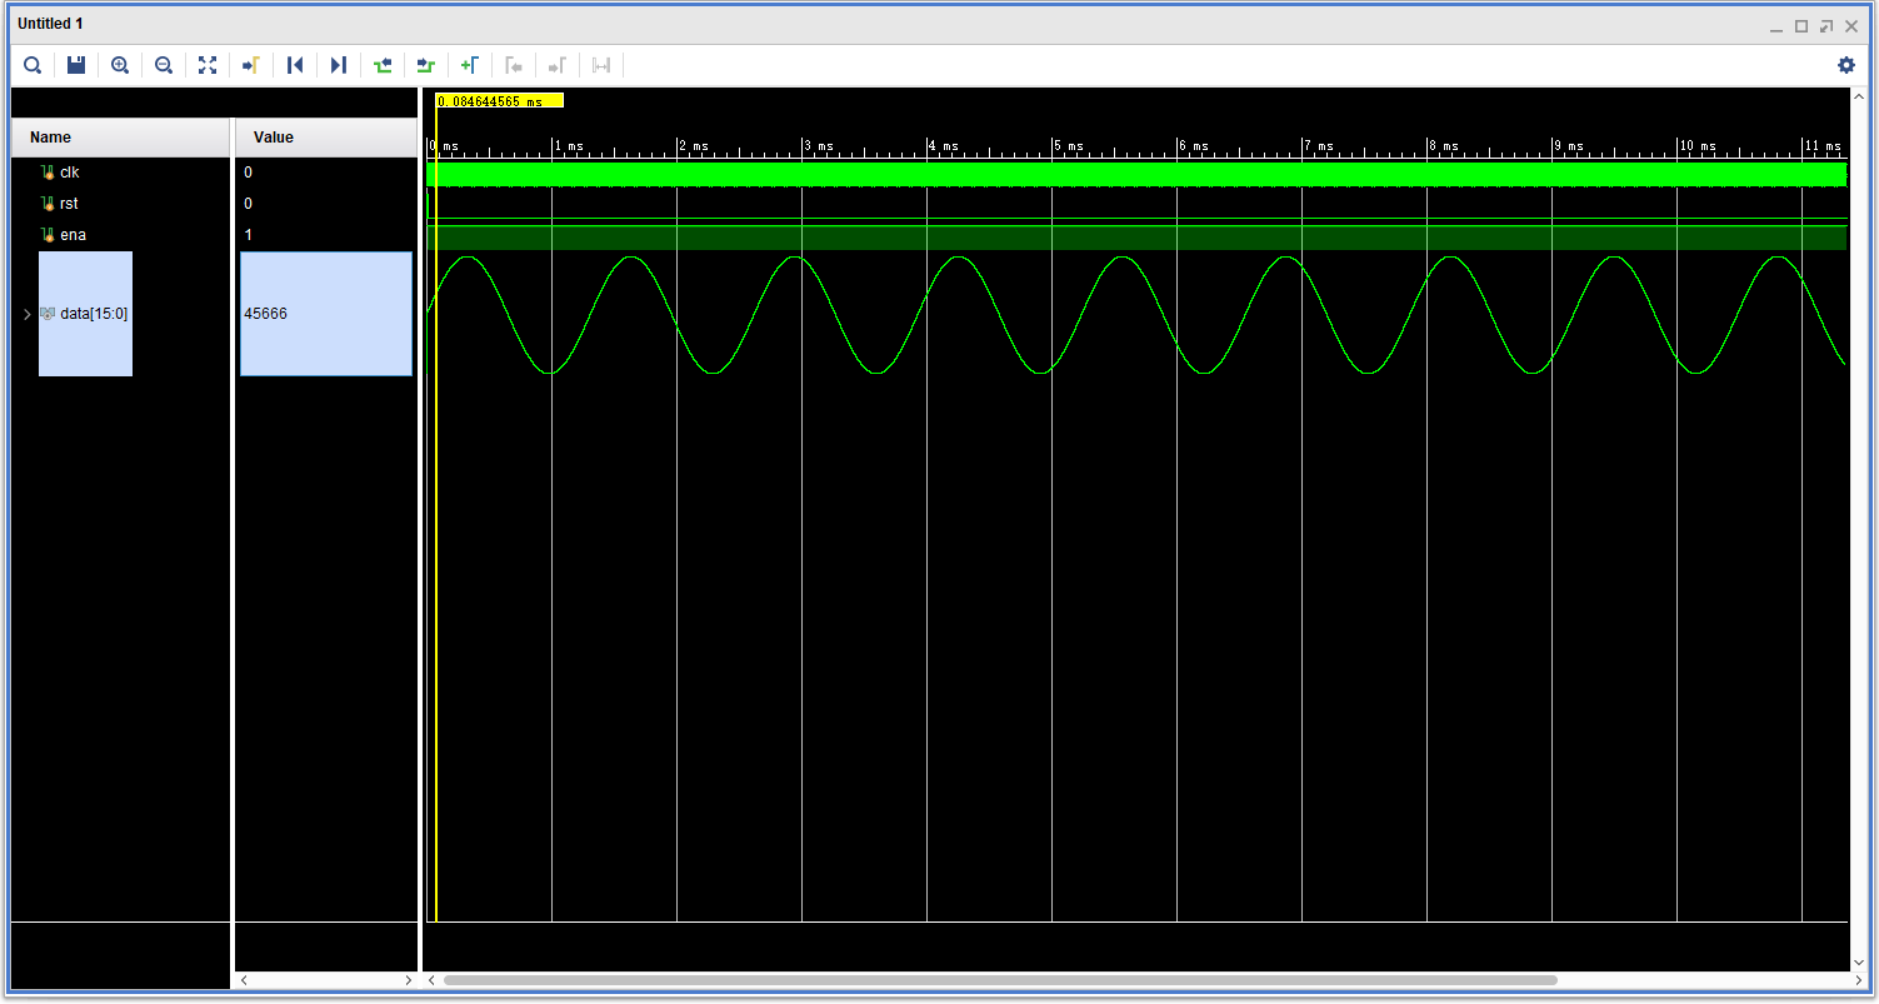This screenshot has height=1004, width=1879.
Task: Click the yellow cursor time label
Action: click(497, 101)
